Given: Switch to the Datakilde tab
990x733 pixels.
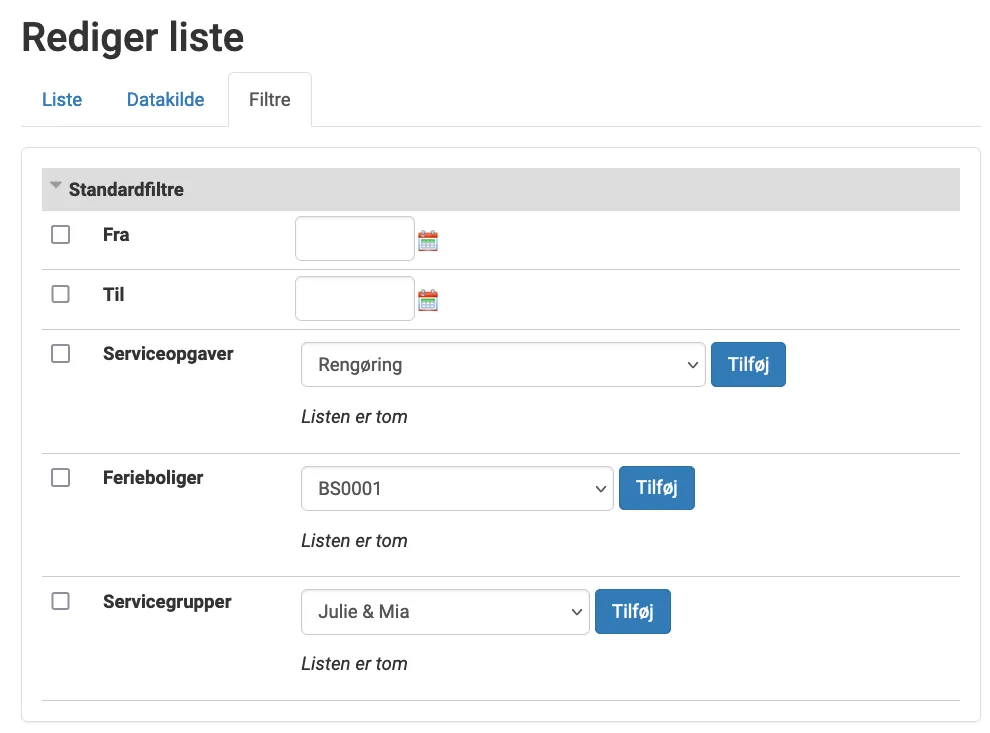Looking at the screenshot, I should [165, 99].
